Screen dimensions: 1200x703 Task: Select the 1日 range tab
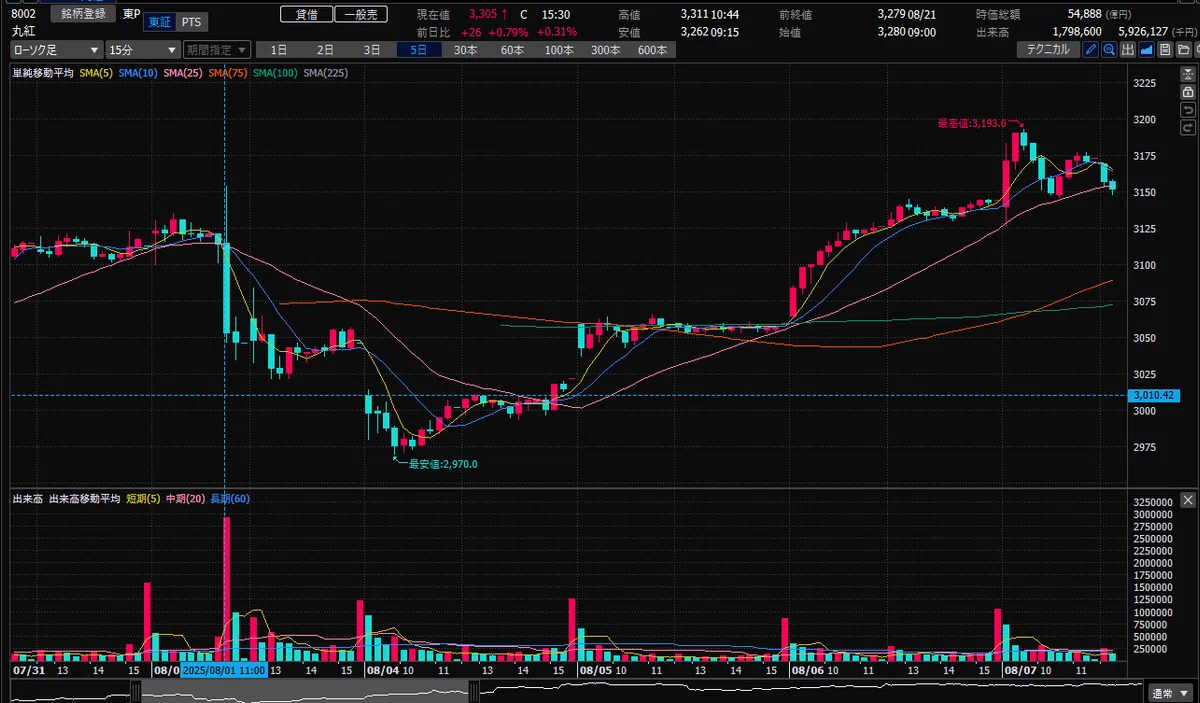tap(279, 50)
